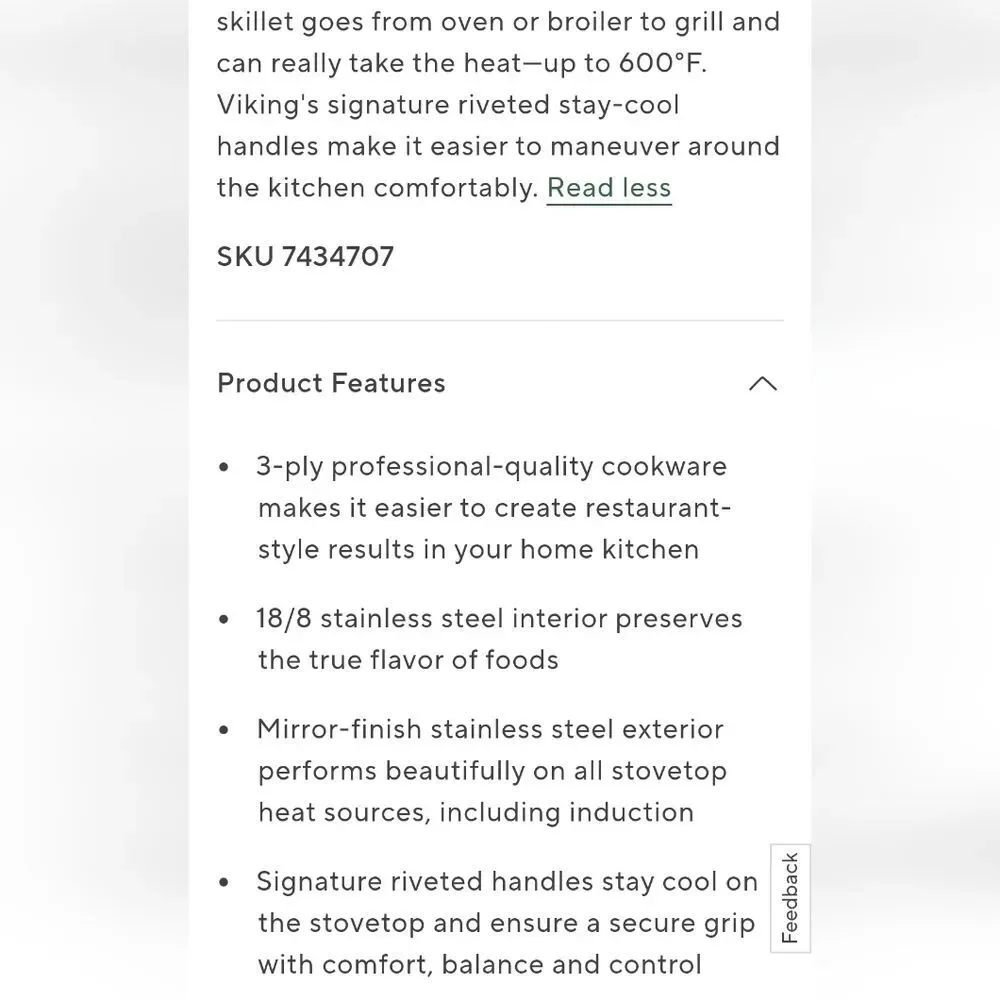The width and height of the screenshot is (1000, 1000).
Task: Click the Product Features section heading
Action: click(331, 383)
